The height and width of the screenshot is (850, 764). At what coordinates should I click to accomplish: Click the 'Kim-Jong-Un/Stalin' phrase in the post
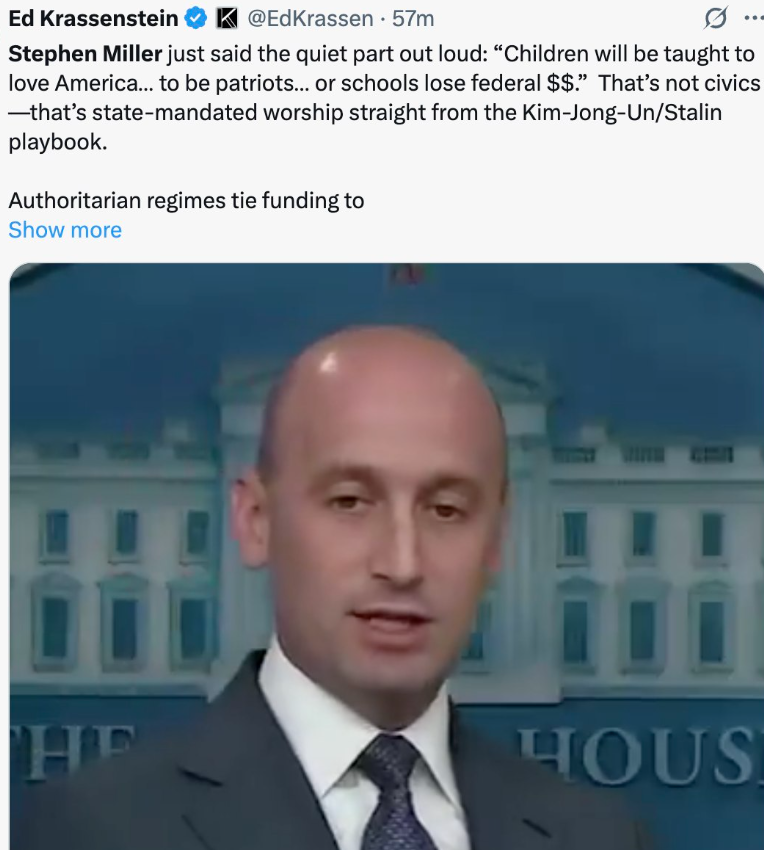[x=622, y=113]
